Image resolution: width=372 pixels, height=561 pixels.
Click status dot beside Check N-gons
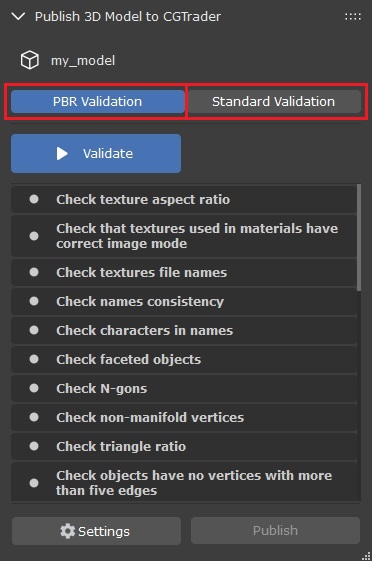point(34,388)
